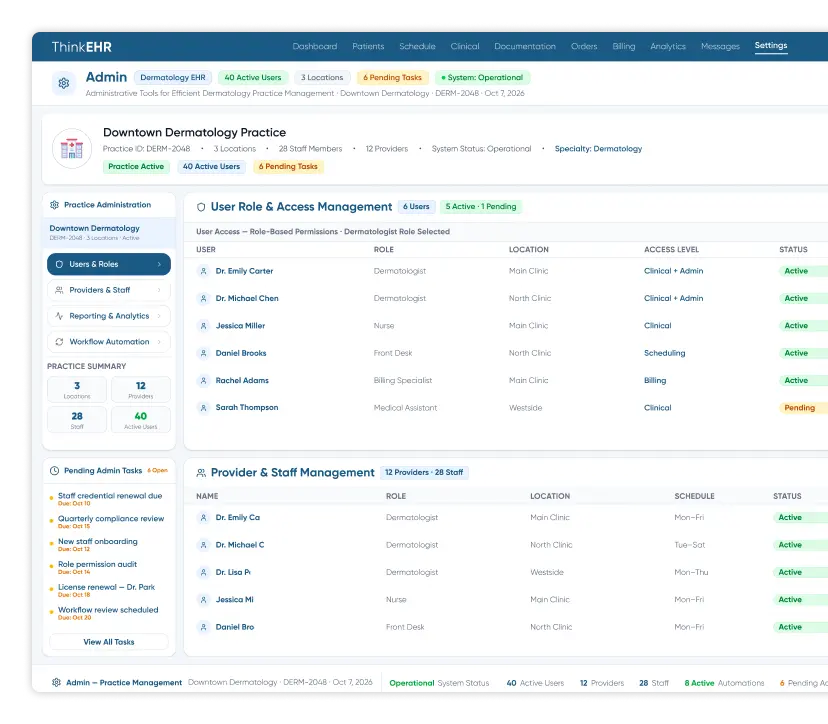
Task: Click the 3 Locations header badge
Action: pyautogui.click(x=322, y=78)
